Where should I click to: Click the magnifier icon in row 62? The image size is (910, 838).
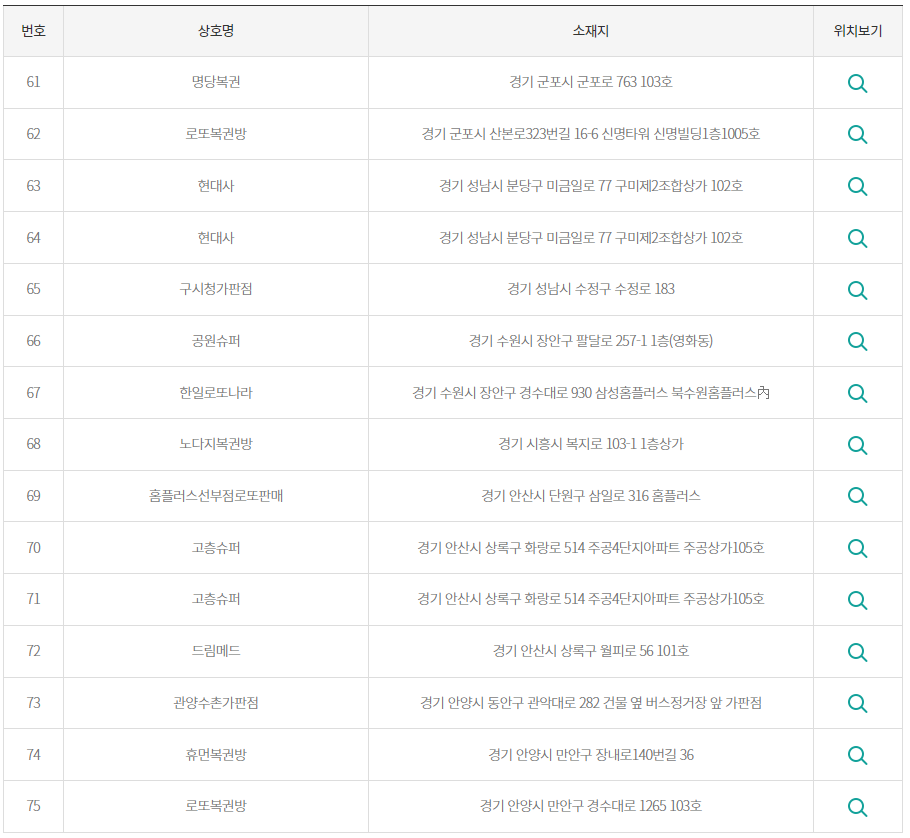pyautogui.click(x=857, y=135)
